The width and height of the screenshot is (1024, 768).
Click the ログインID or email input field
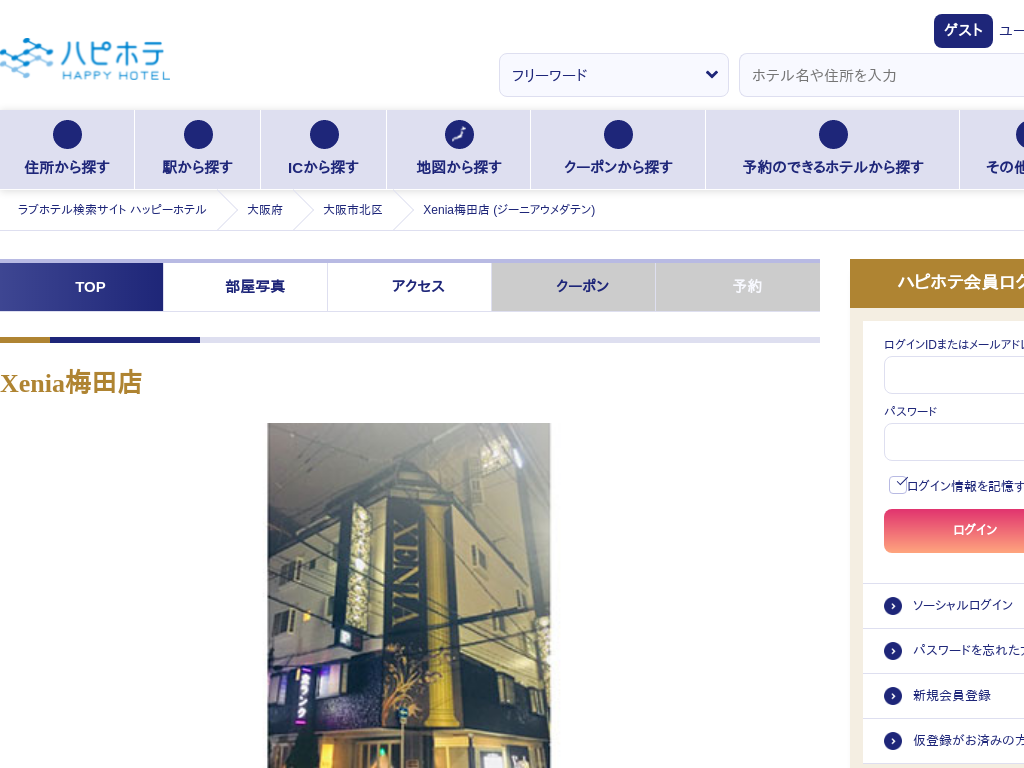pos(954,375)
